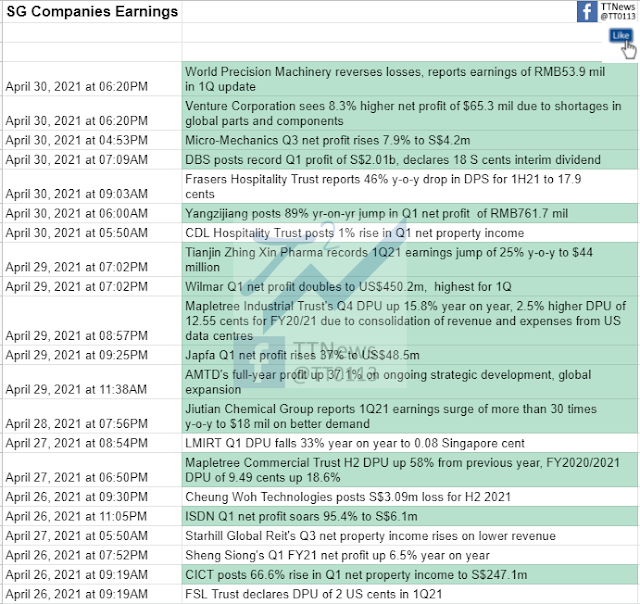Select the Wilmar Q1 net profit headline
The width and height of the screenshot is (640, 604).
pyautogui.click(x=409, y=286)
